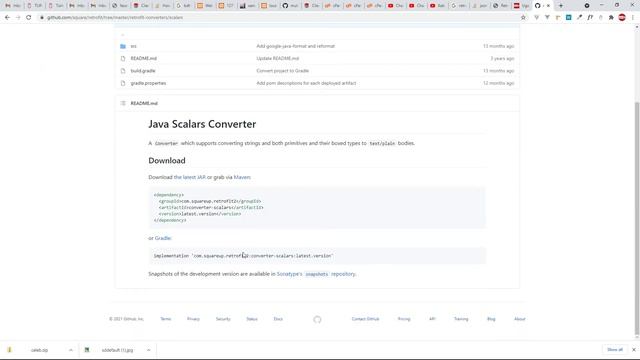Switch to the first browser tab

pos(12,6)
